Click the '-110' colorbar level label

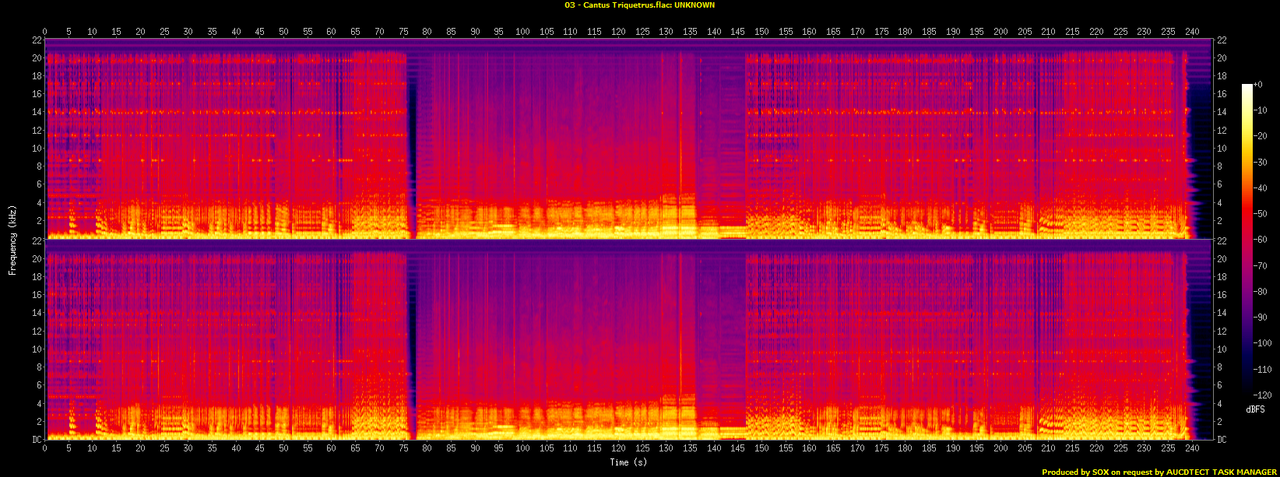[x=1264, y=369]
